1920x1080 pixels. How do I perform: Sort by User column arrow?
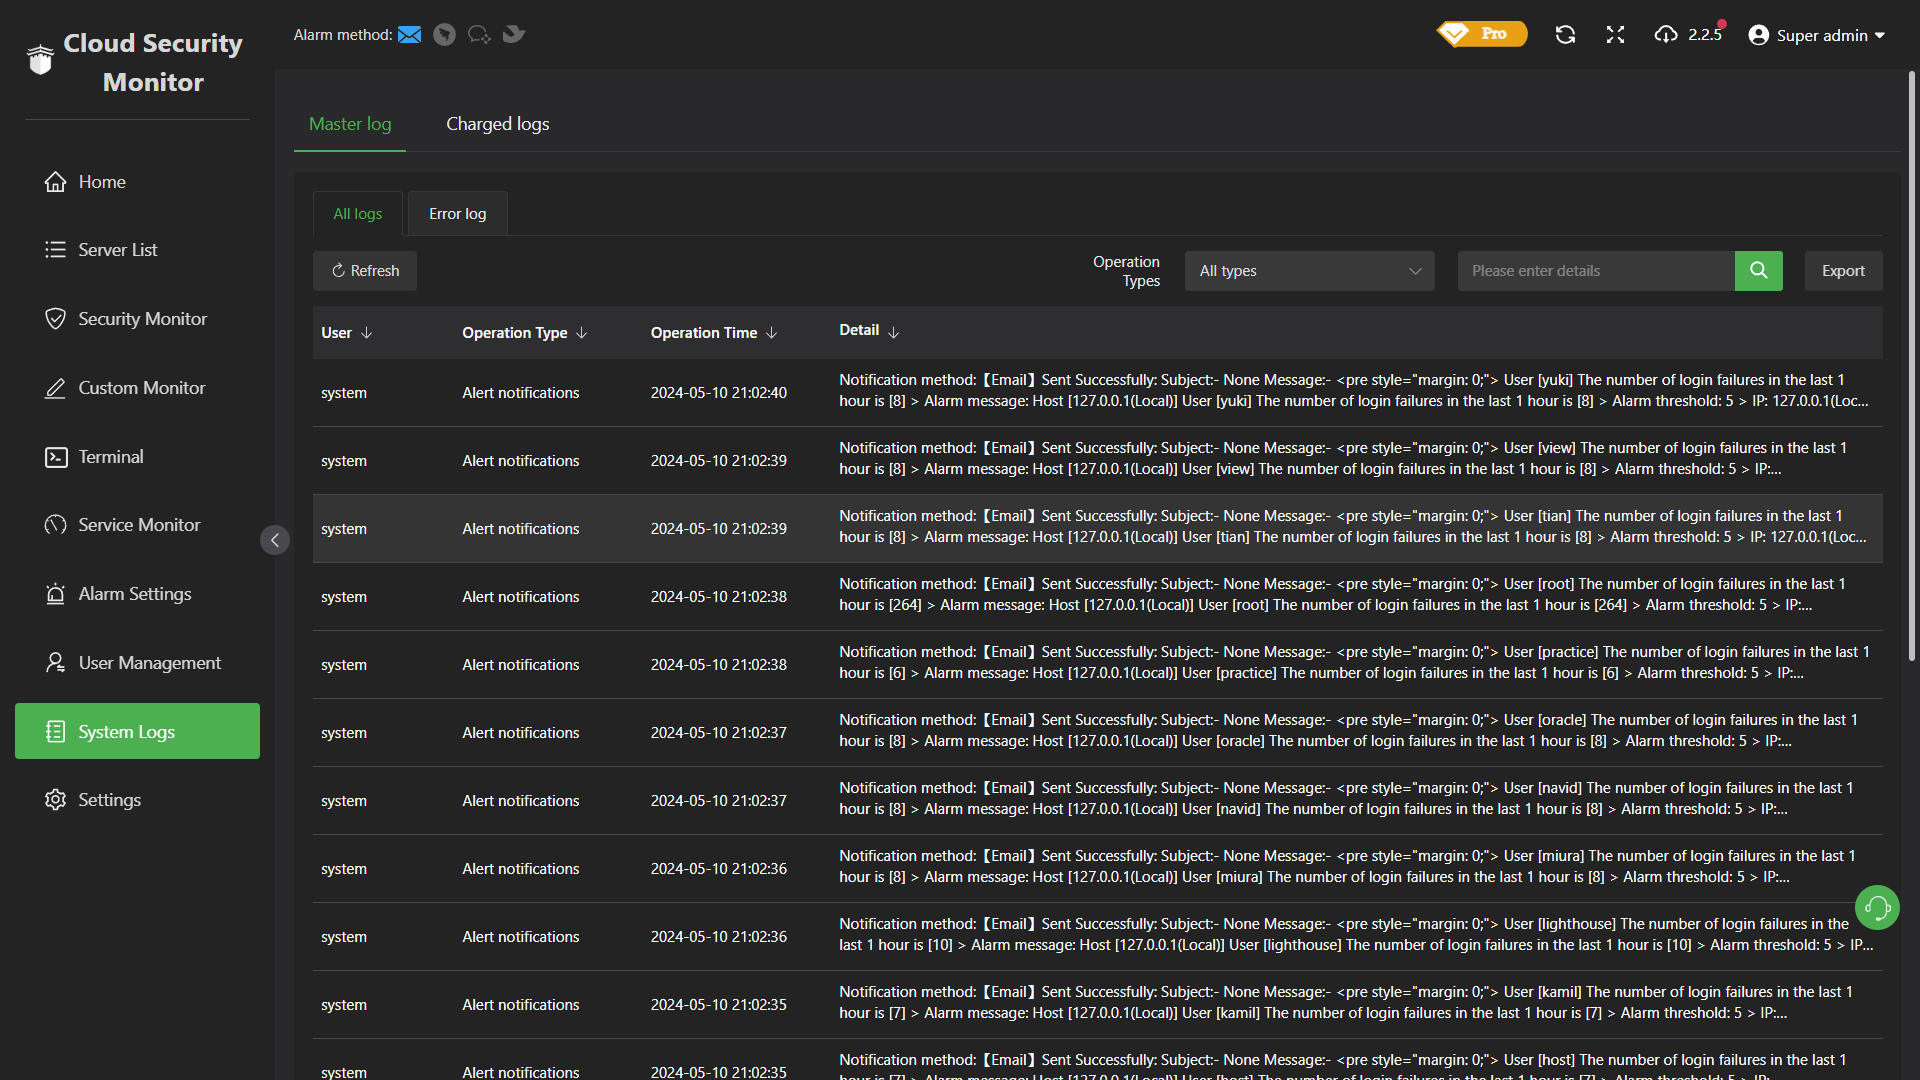(x=367, y=333)
